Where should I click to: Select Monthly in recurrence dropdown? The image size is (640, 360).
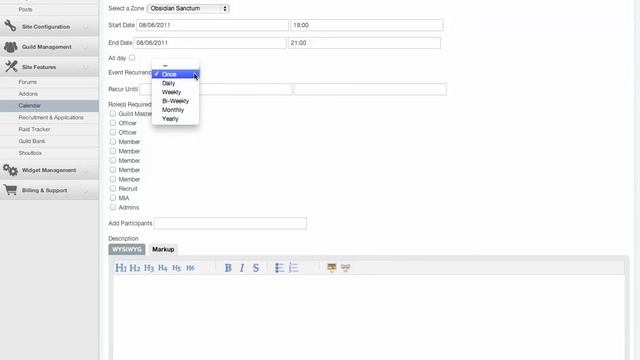(x=176, y=110)
